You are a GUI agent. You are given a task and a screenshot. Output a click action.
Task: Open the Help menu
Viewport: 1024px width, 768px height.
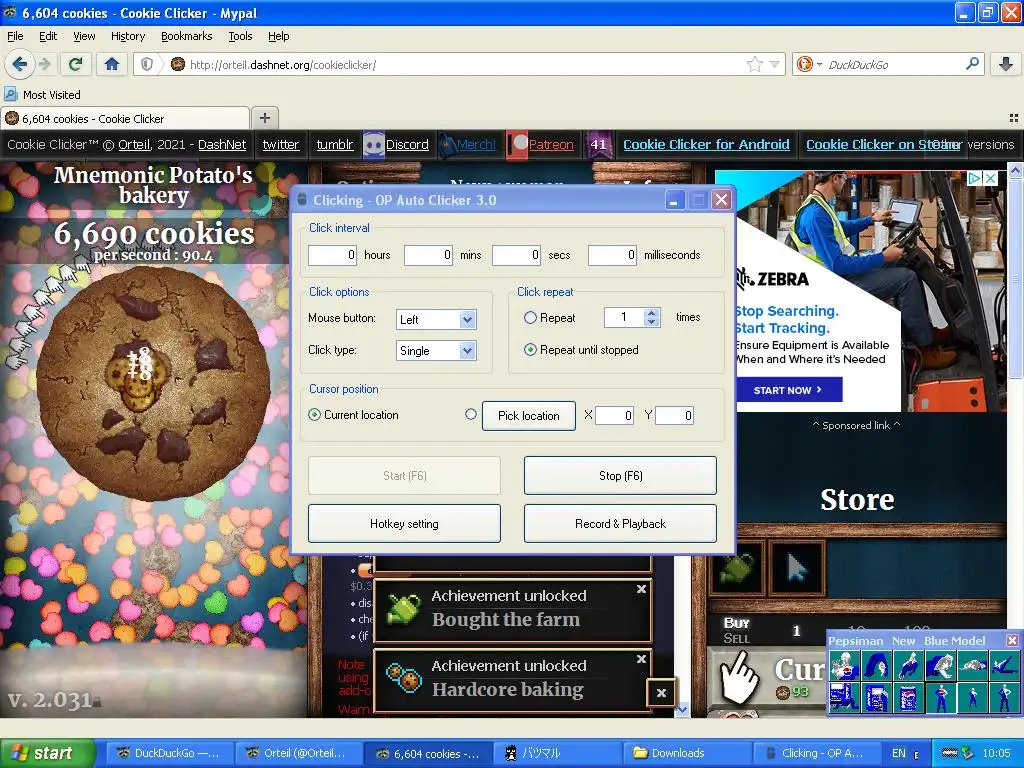(x=278, y=36)
